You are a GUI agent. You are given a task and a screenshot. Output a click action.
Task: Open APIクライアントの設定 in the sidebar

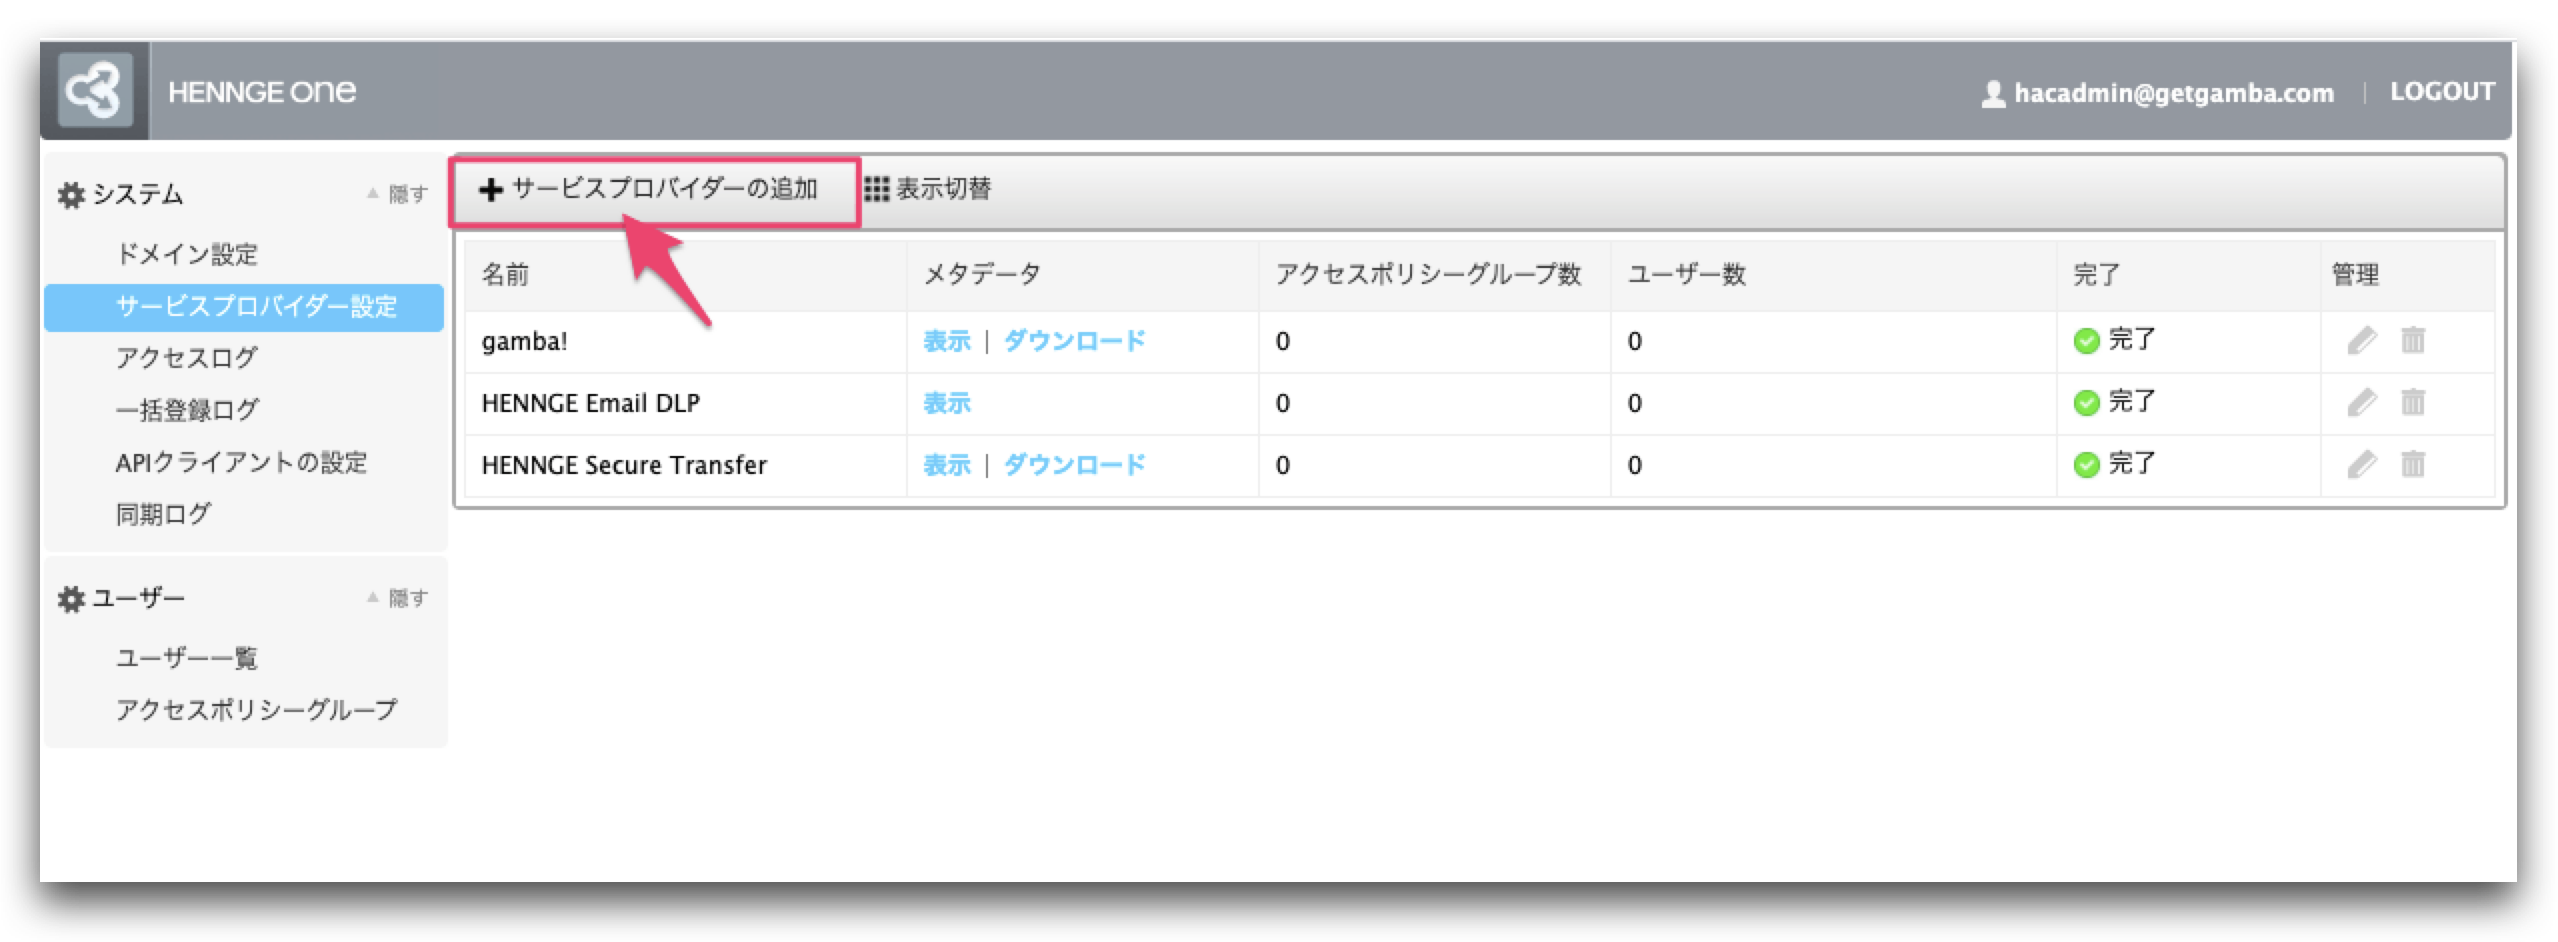[x=241, y=462]
